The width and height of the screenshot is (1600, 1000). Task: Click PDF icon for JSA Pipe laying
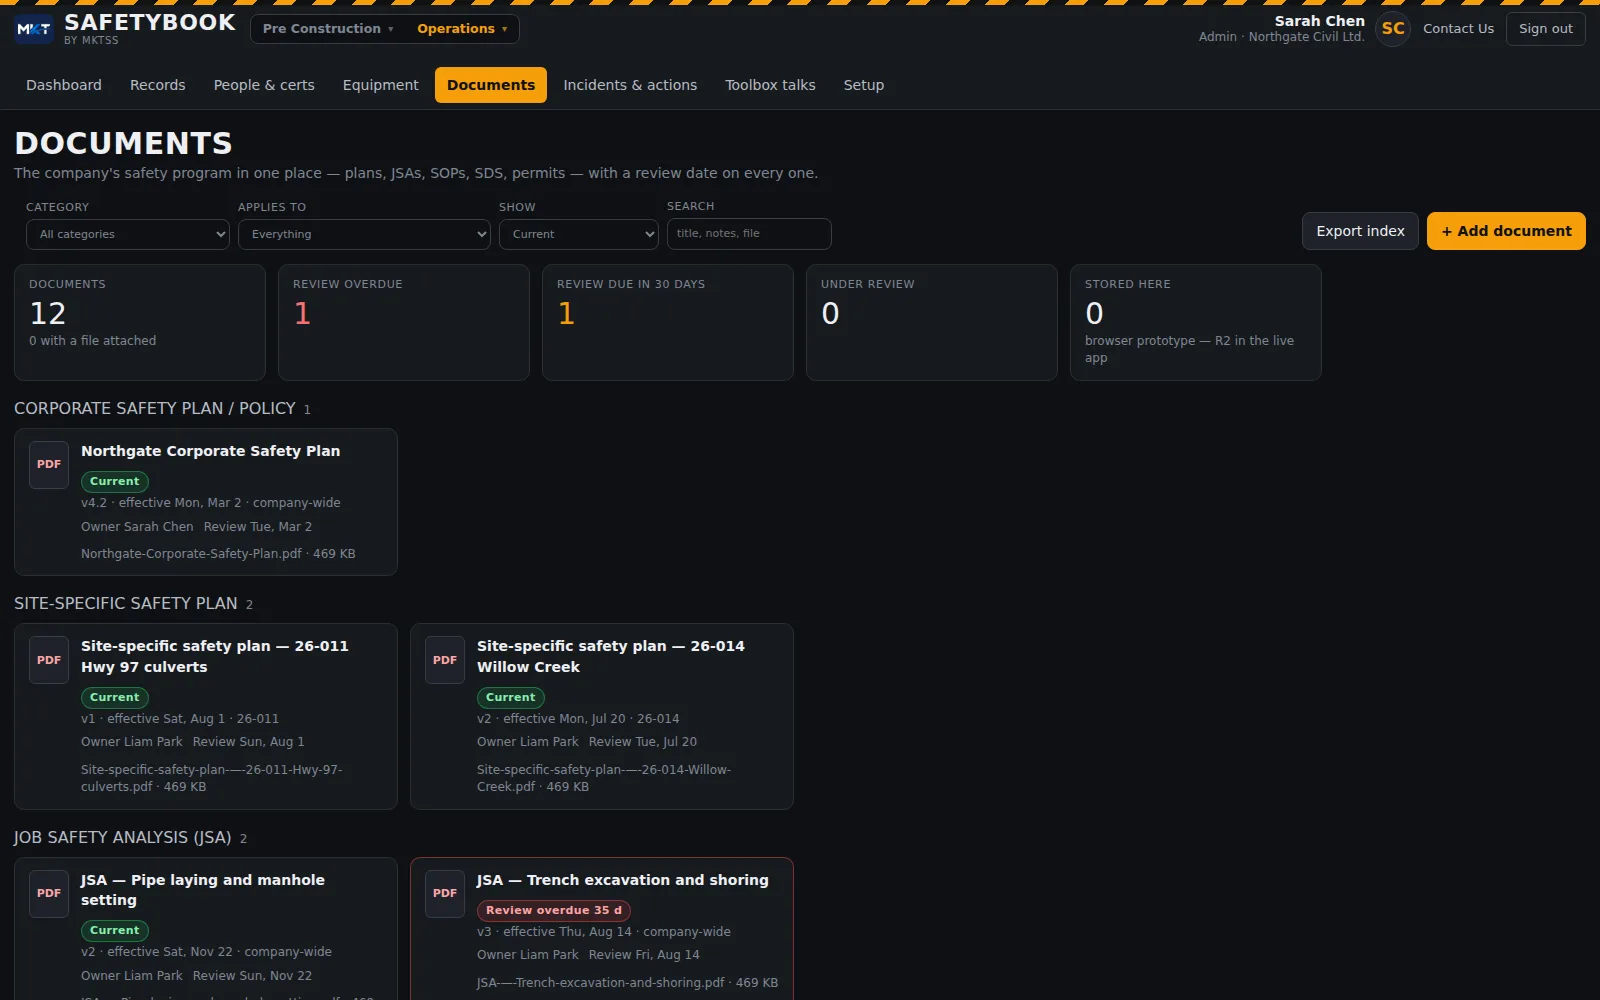click(x=49, y=894)
